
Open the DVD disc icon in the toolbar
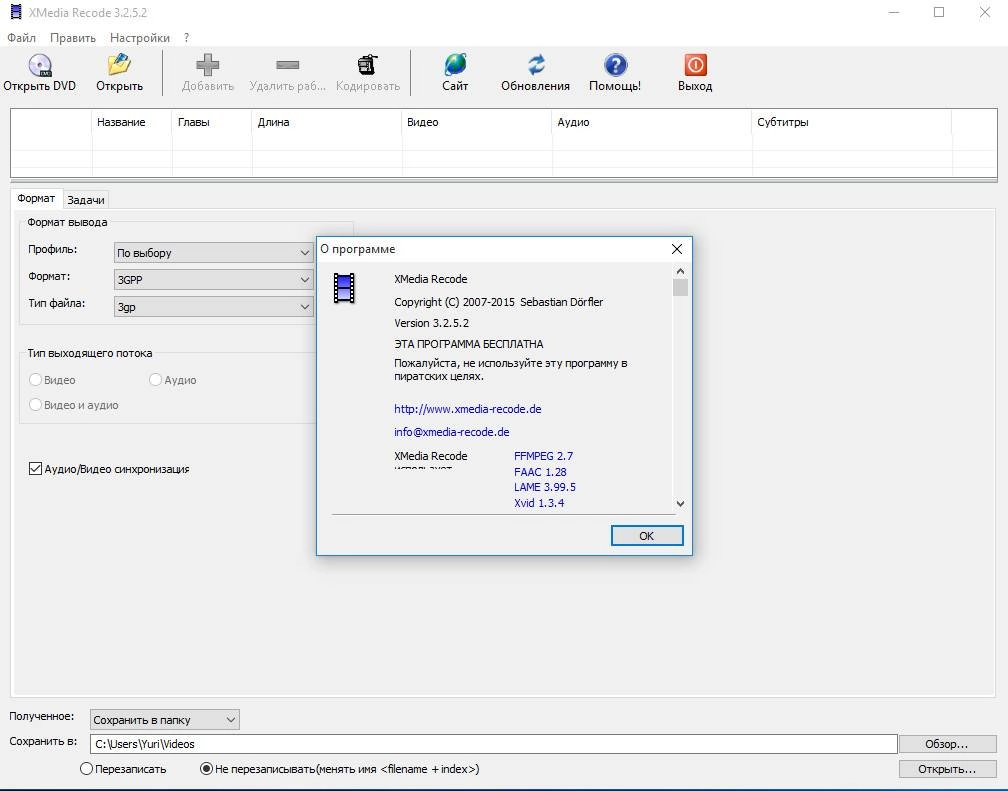[x=39, y=66]
